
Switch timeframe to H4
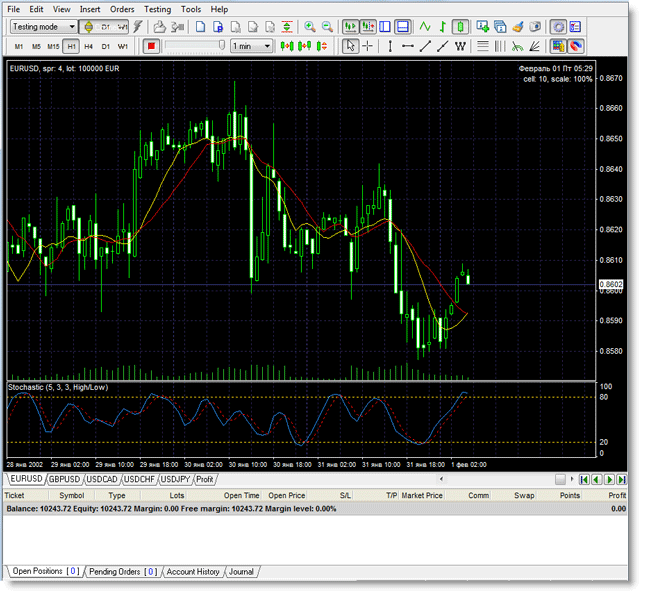(88, 46)
